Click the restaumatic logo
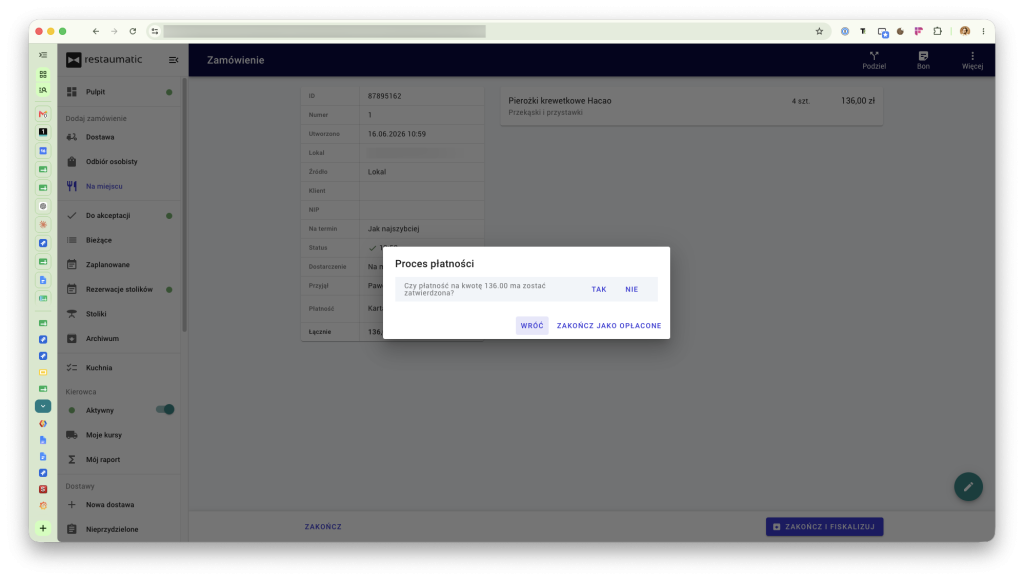The image size is (1024, 580). point(104,59)
